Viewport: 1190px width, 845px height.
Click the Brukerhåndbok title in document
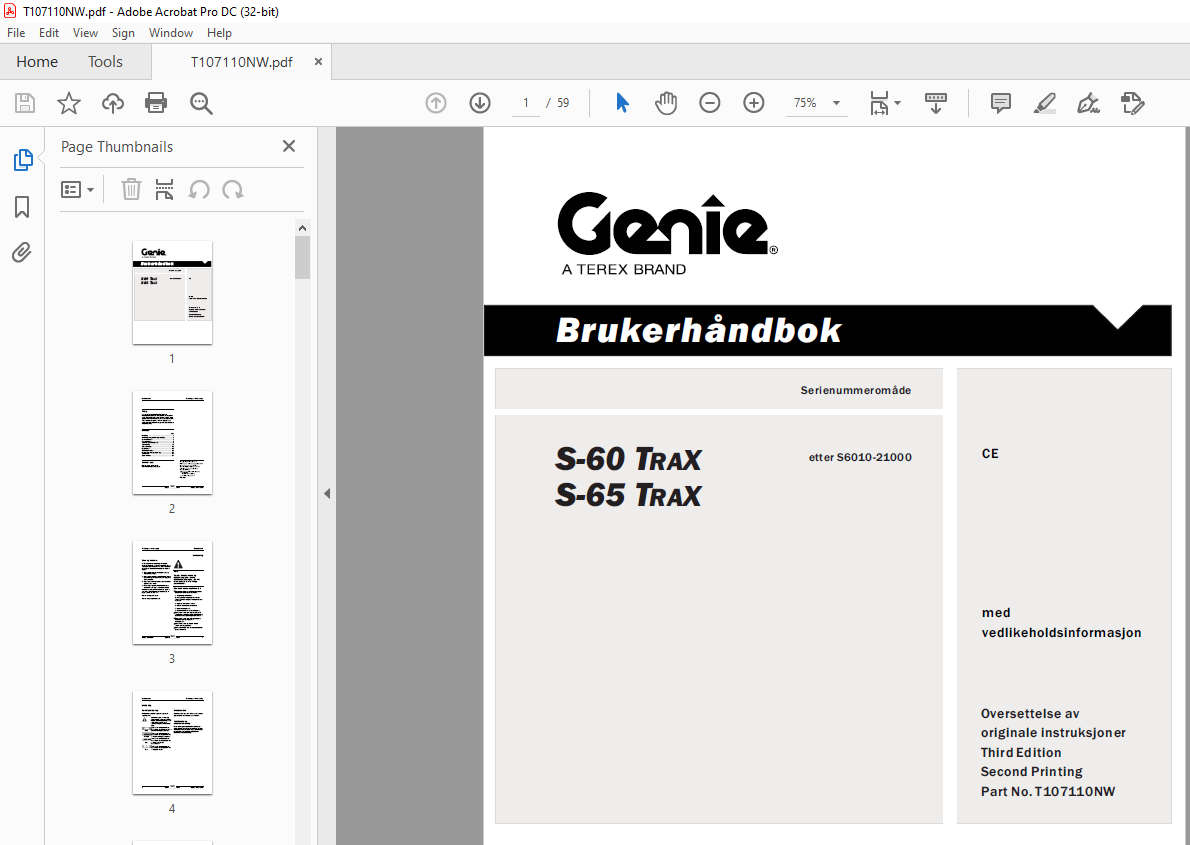698,330
